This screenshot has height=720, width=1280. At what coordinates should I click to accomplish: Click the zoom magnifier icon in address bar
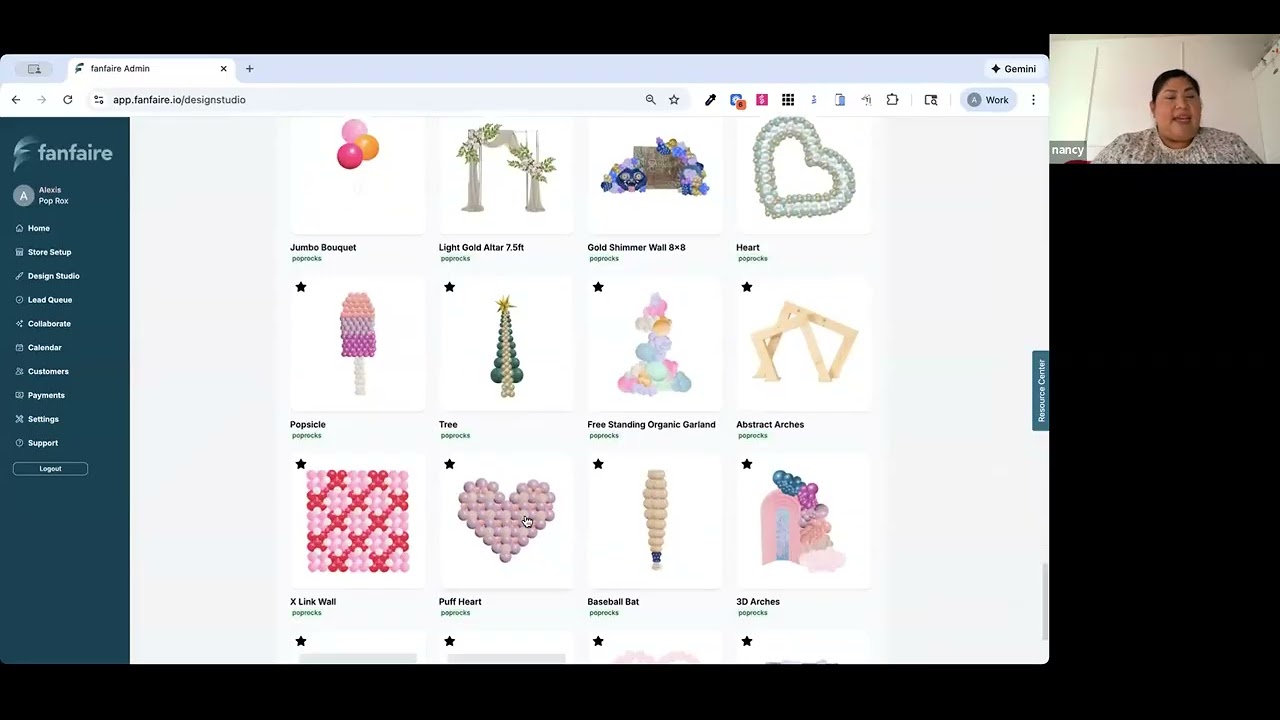(x=650, y=100)
